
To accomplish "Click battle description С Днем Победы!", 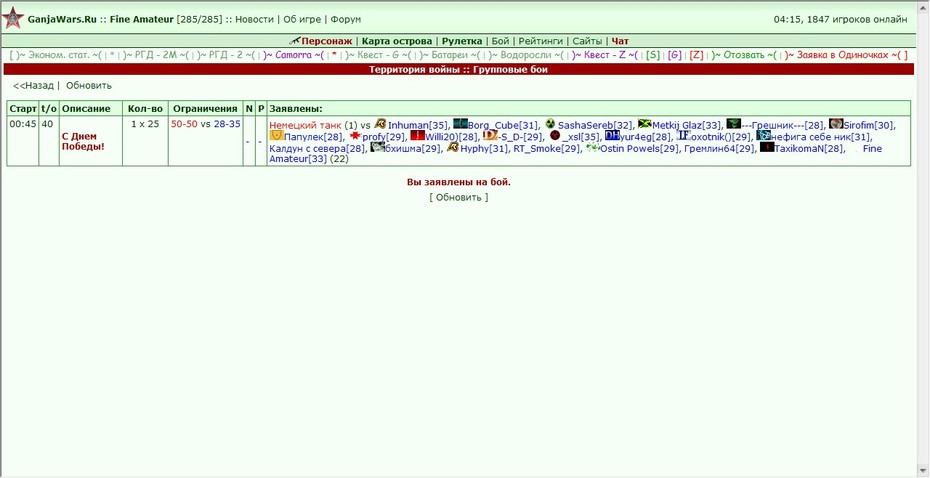I will click(84, 141).
